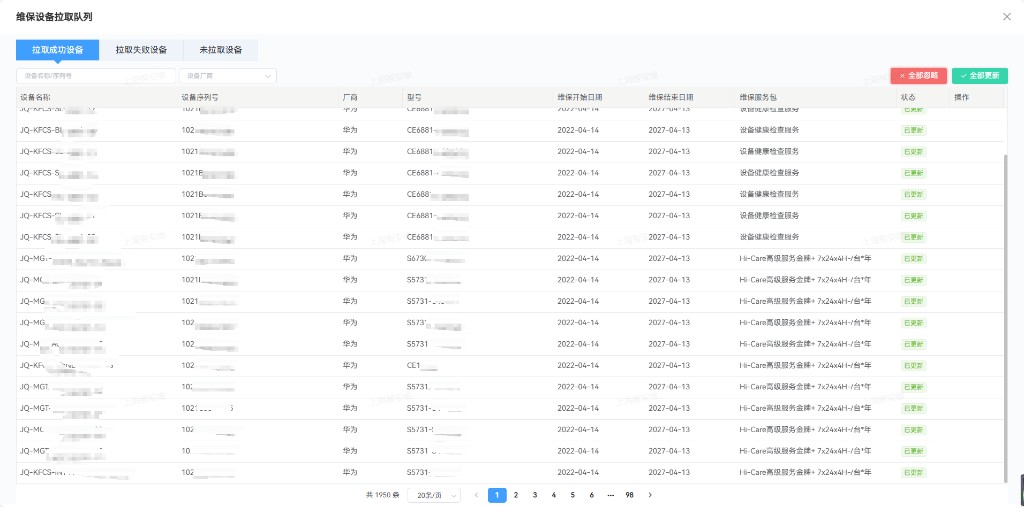Open the 拉取失败设备 tab
The width and height of the screenshot is (1024, 507).
pyautogui.click(x=141, y=50)
